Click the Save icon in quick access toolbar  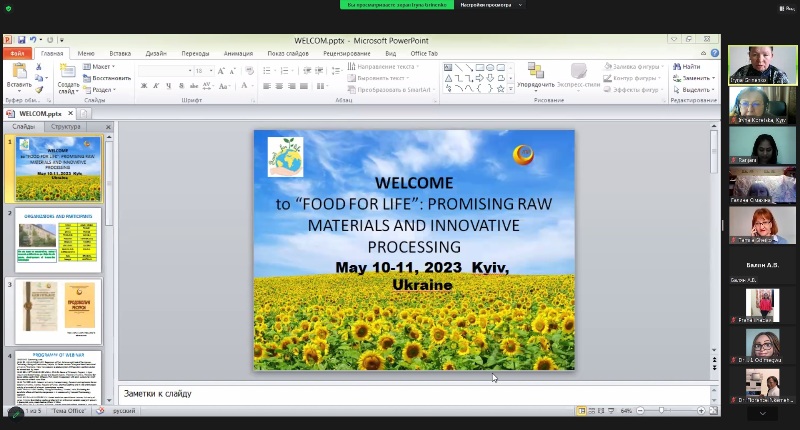21,40
